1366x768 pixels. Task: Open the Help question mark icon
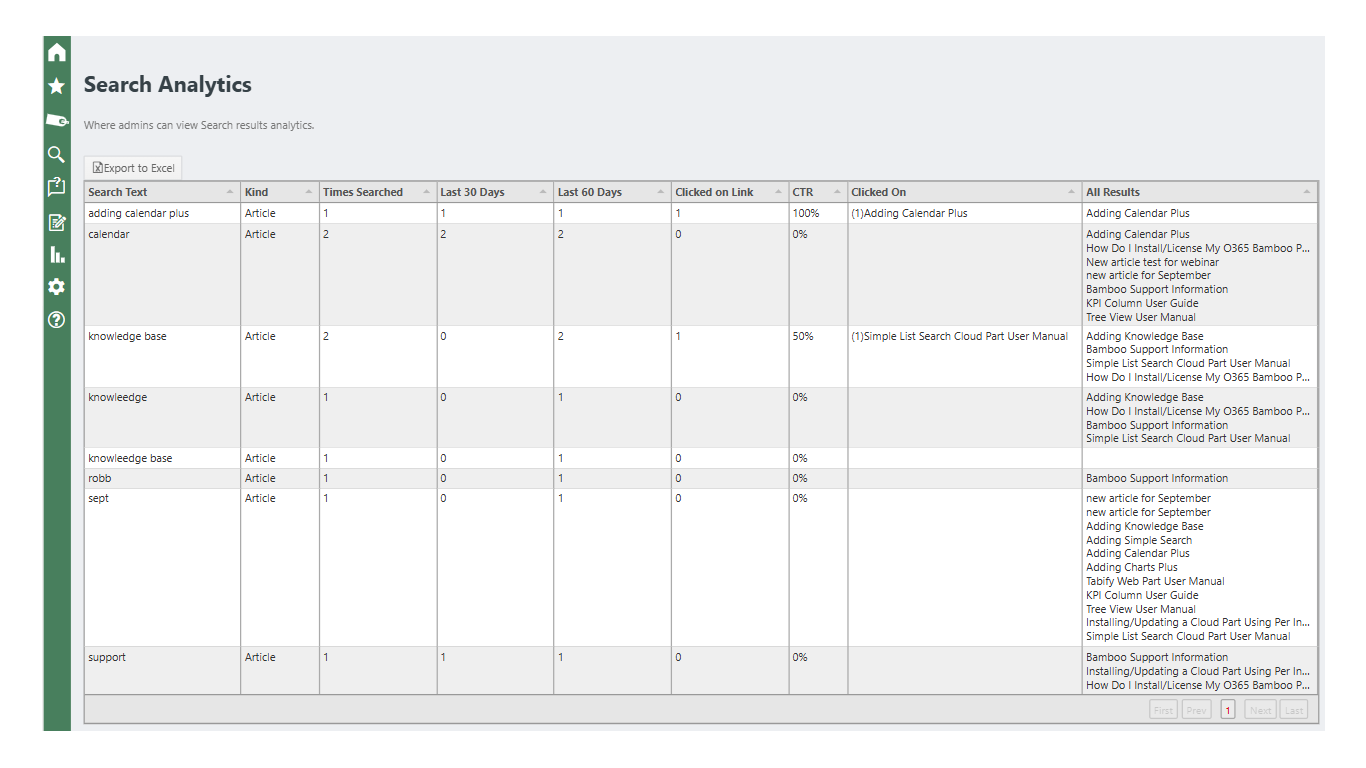pos(56,320)
